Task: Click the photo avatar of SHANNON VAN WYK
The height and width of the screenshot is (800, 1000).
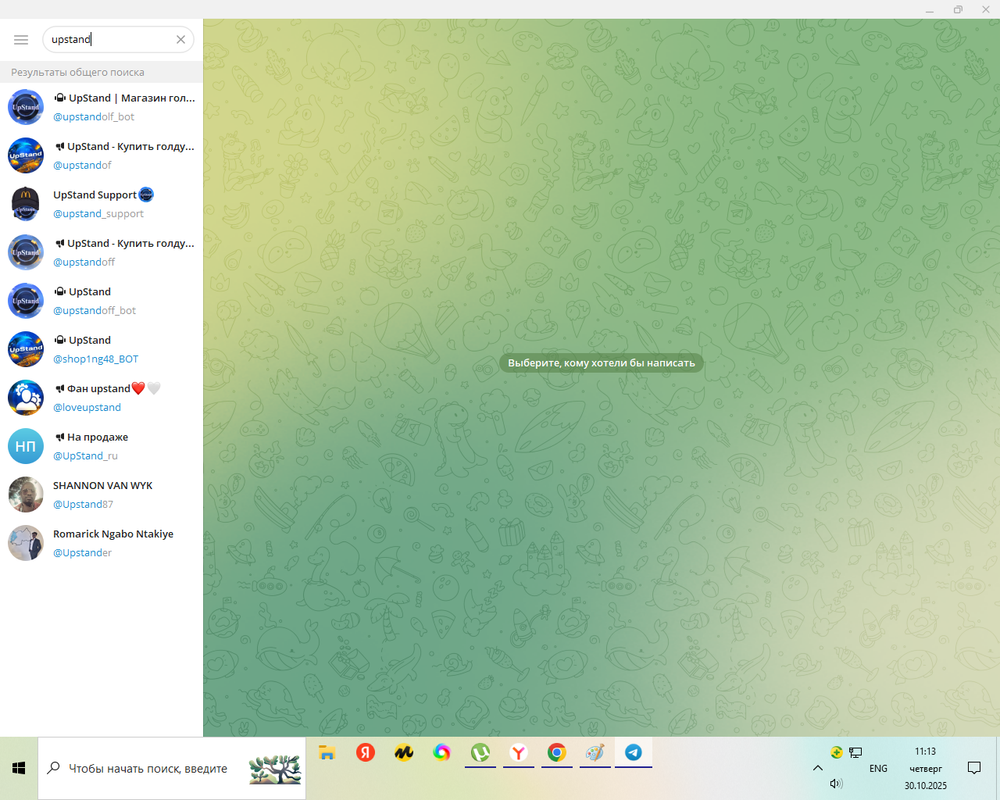Action: coord(26,495)
